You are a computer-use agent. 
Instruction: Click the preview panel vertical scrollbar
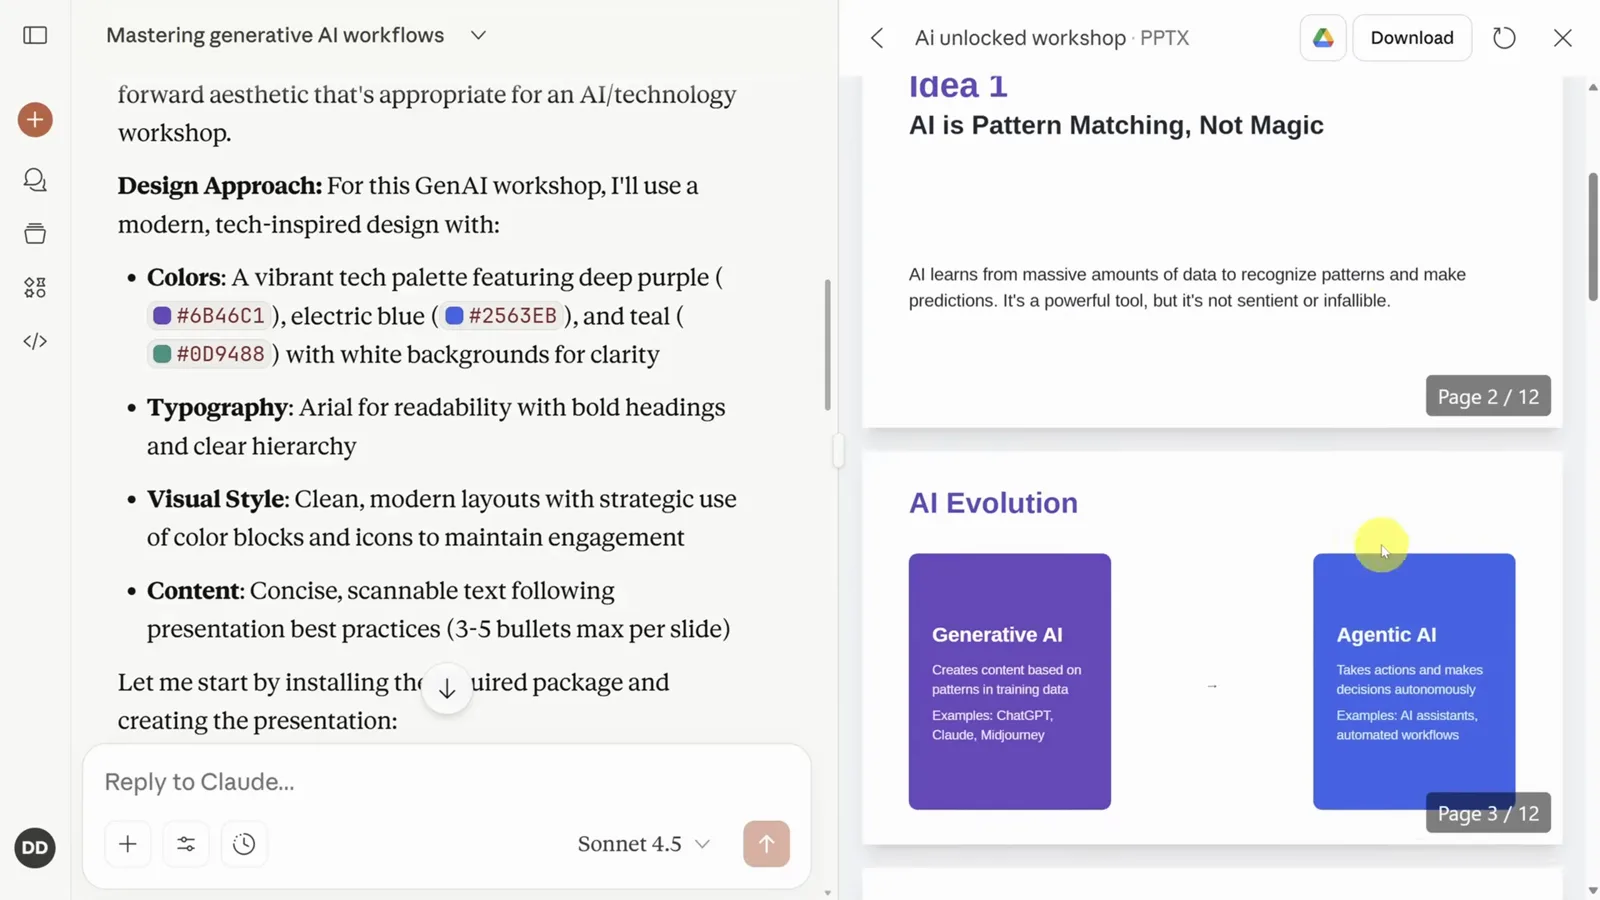tap(1592, 237)
